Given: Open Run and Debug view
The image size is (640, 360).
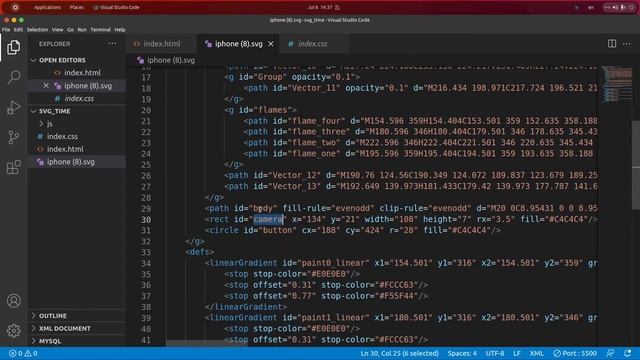Looking at the screenshot, I should pos(13,107).
